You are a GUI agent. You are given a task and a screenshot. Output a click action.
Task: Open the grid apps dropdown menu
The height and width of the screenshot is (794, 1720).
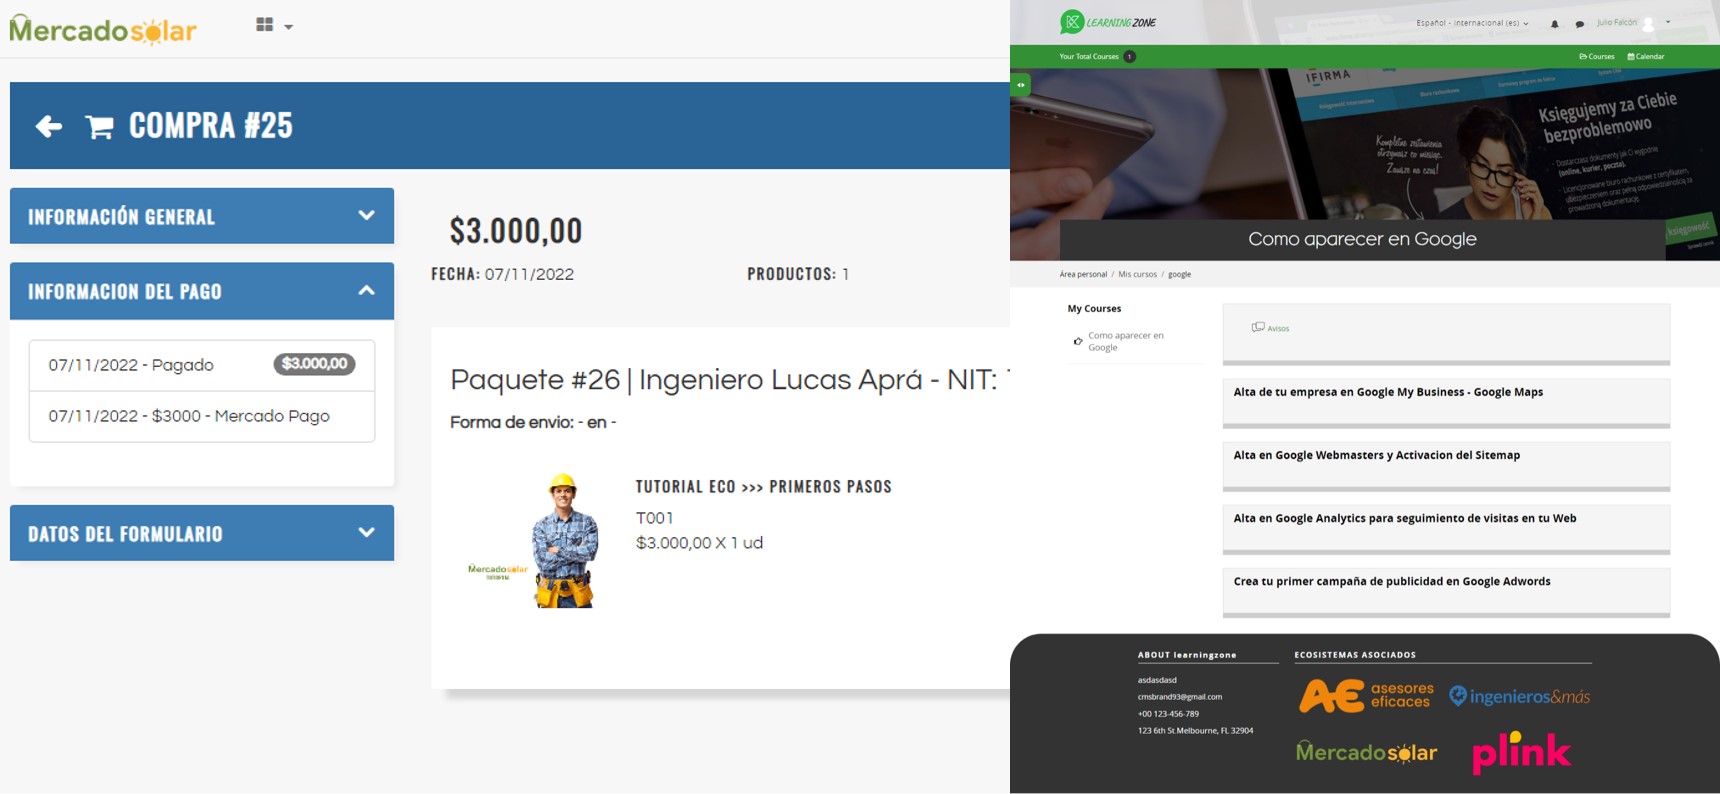point(273,26)
